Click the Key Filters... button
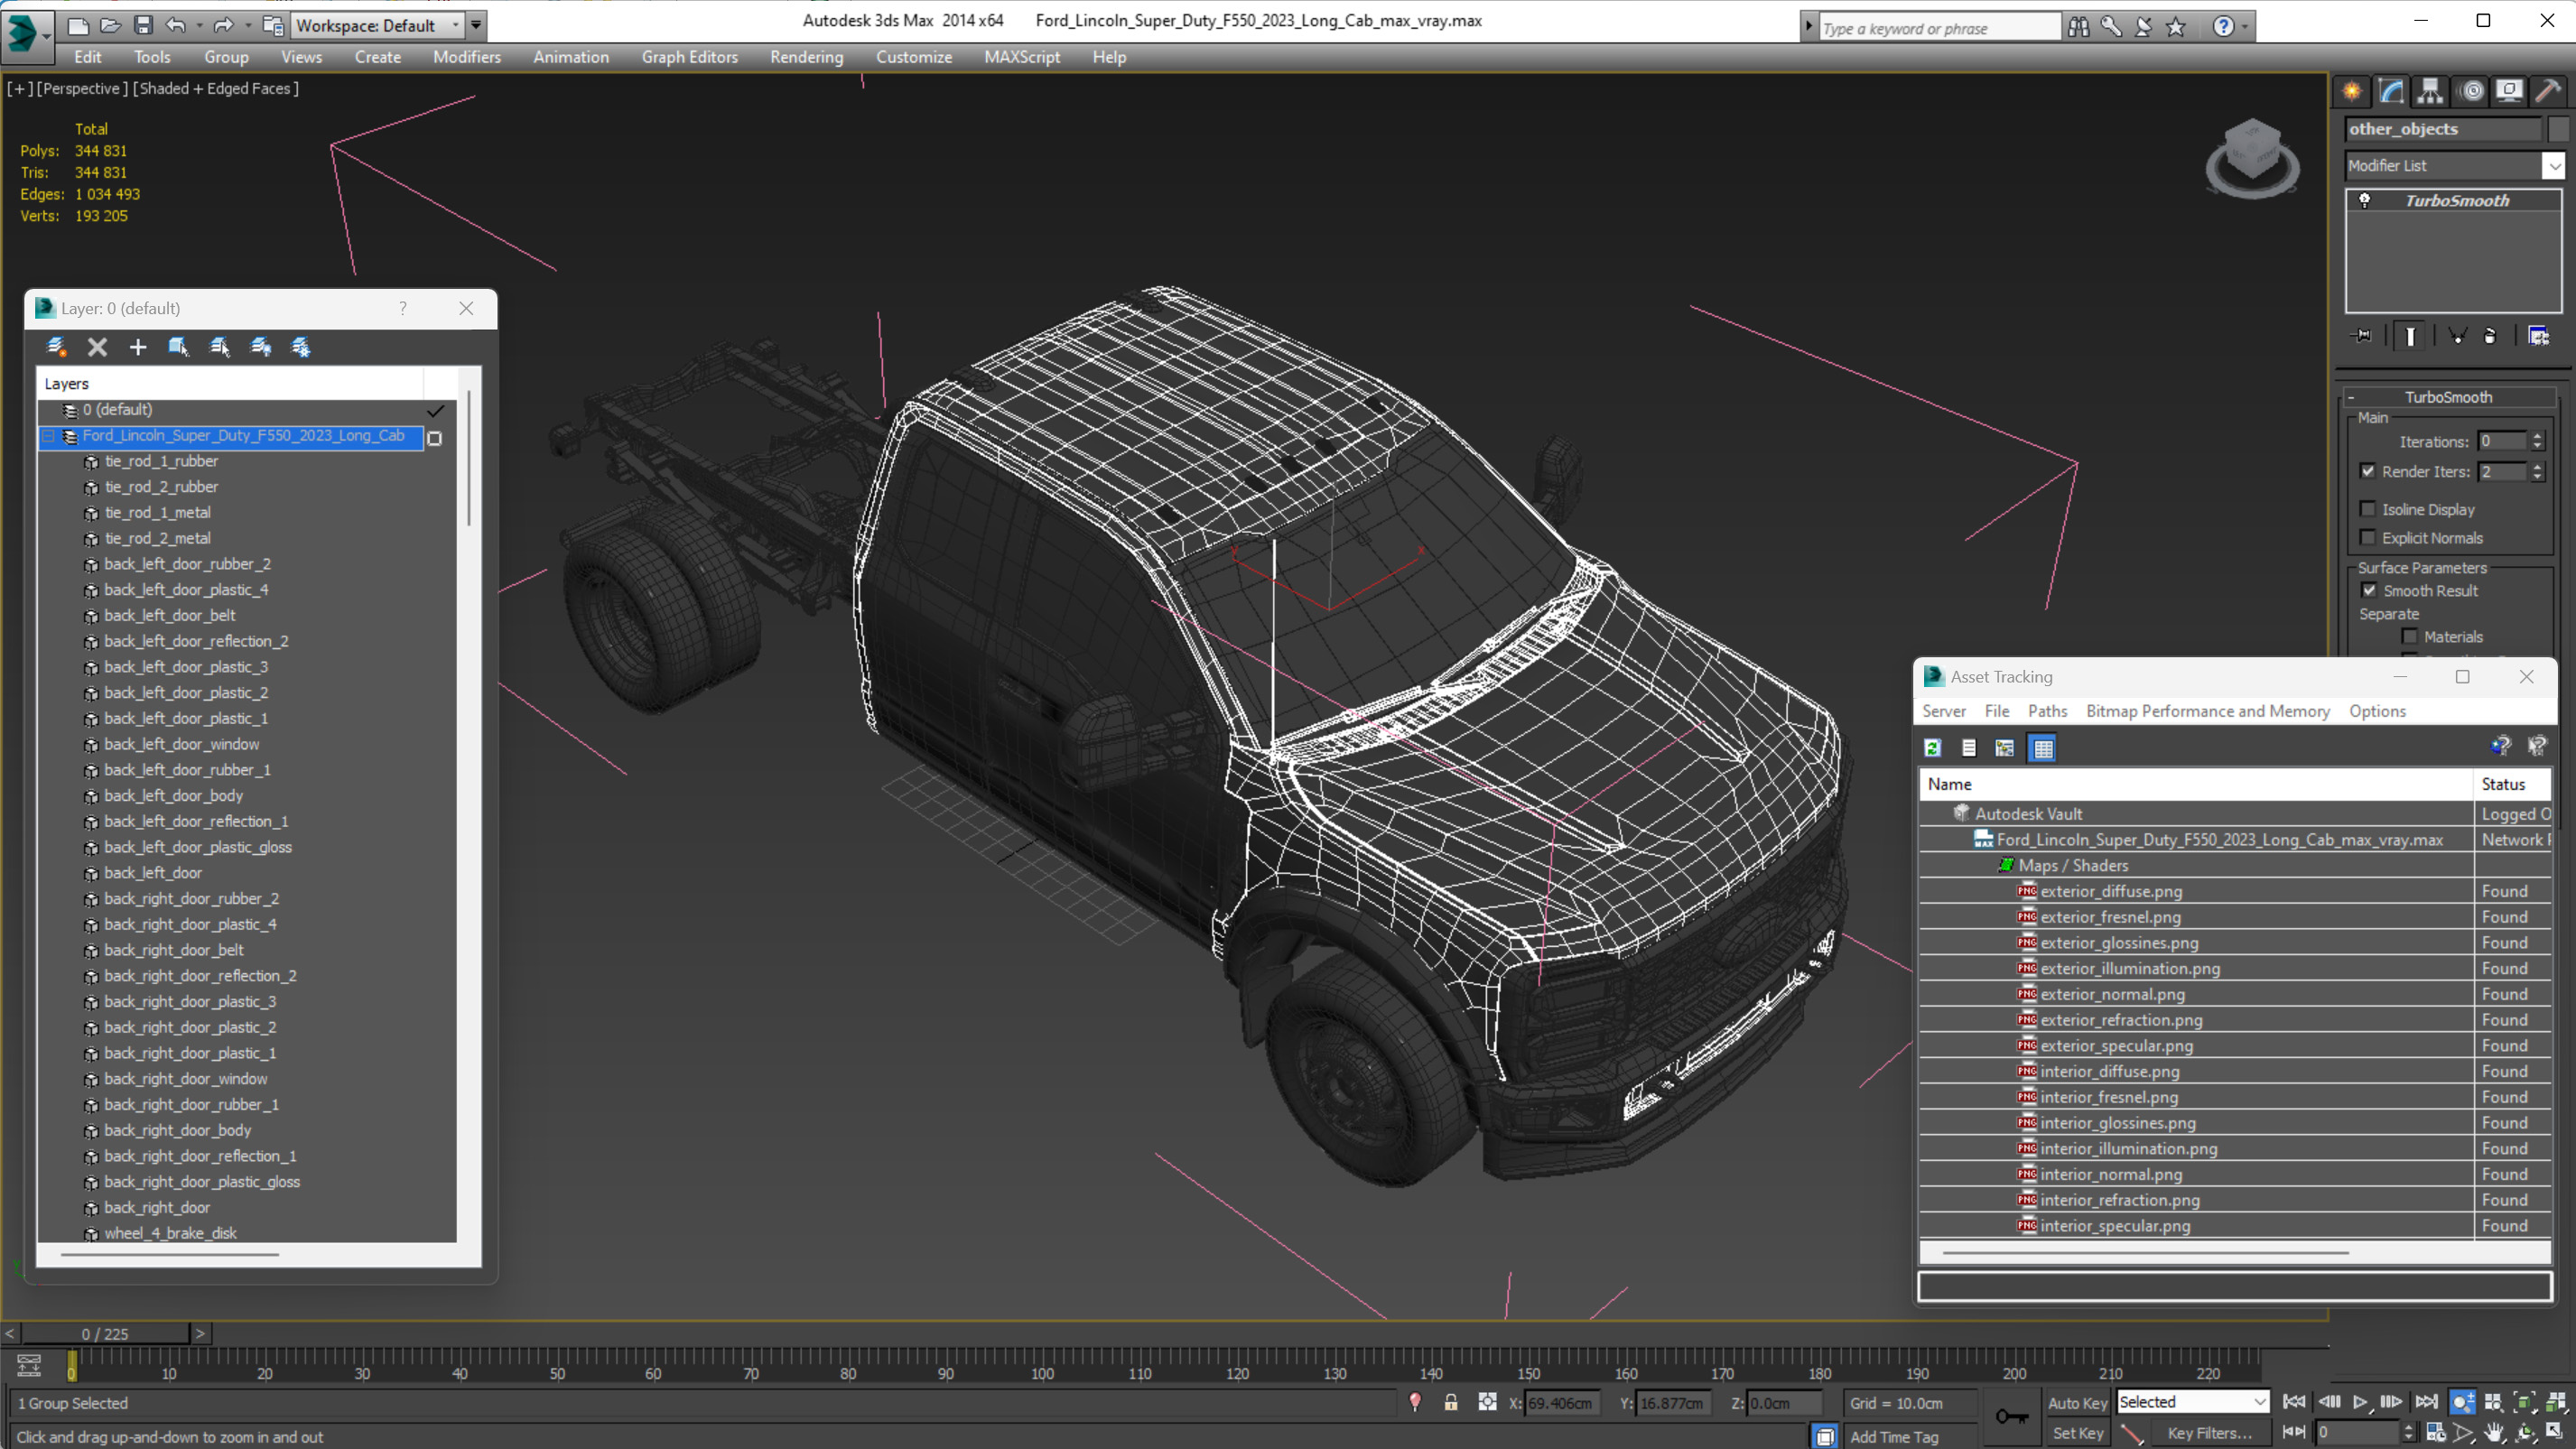 pos(2209,1433)
